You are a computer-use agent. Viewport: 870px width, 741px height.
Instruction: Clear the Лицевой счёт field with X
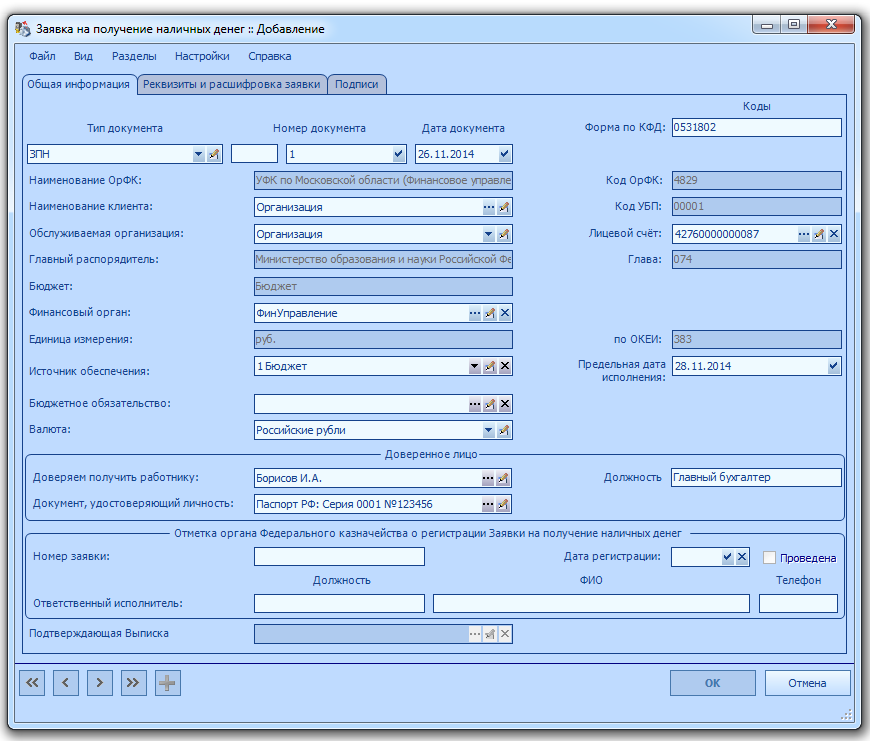coord(834,234)
